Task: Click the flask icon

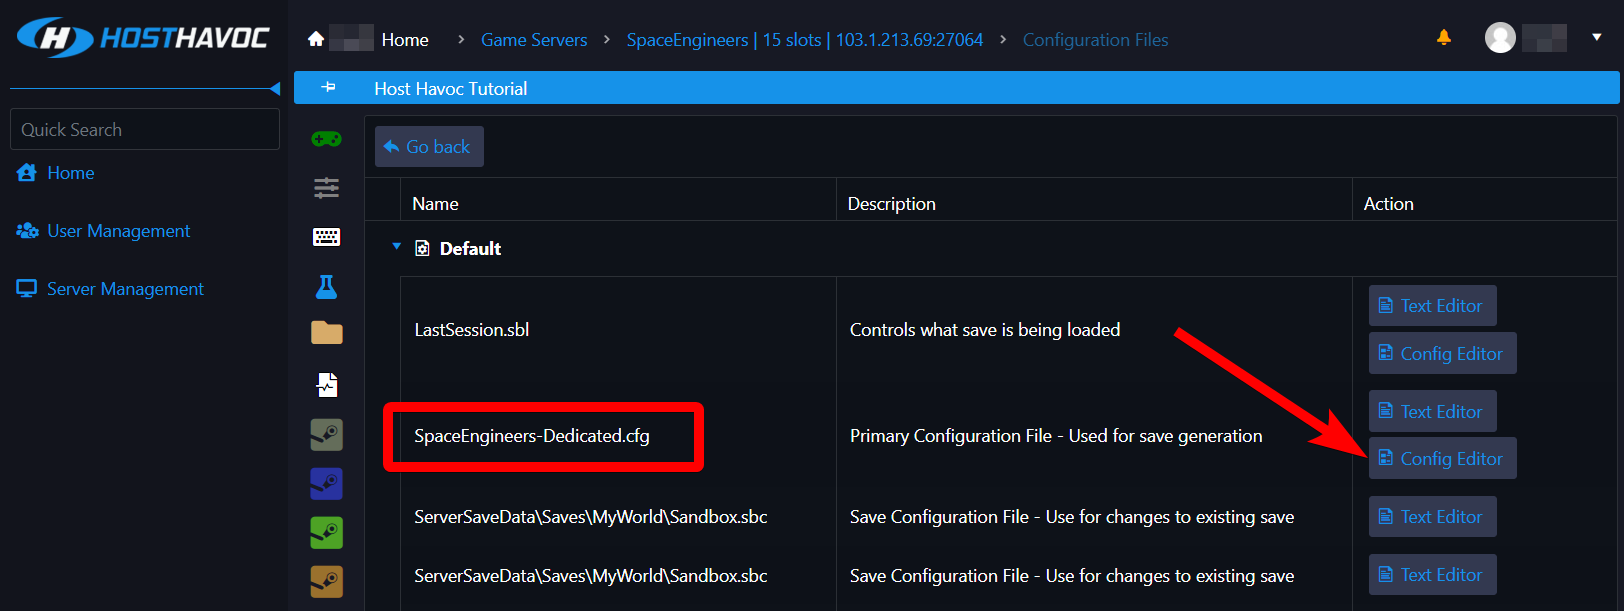Action: tap(327, 287)
